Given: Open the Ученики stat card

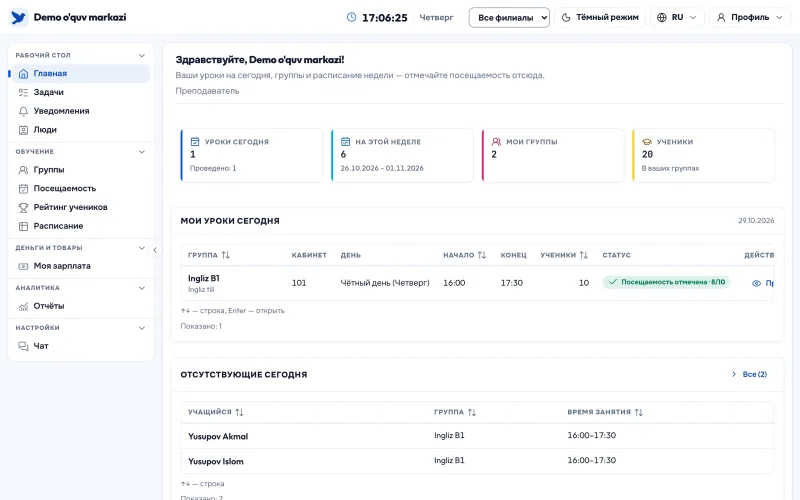Looking at the screenshot, I should 704,156.
